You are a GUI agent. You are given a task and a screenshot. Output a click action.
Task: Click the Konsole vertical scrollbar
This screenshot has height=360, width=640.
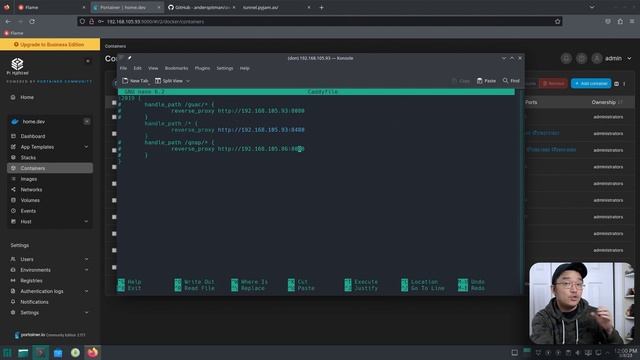click(x=521, y=191)
